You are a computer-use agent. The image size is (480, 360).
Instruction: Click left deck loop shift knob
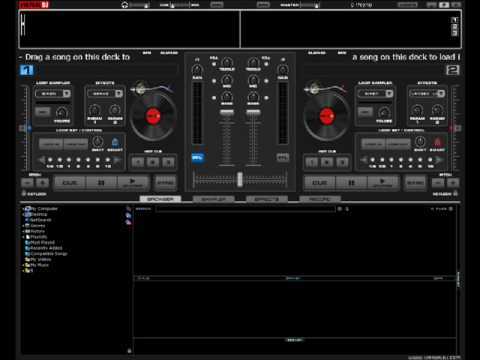(97, 142)
